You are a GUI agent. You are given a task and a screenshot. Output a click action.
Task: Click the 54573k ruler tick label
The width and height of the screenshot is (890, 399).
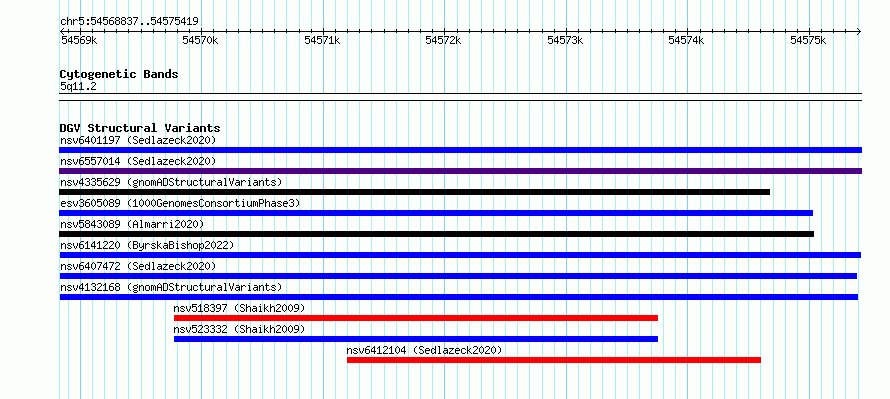(x=565, y=40)
